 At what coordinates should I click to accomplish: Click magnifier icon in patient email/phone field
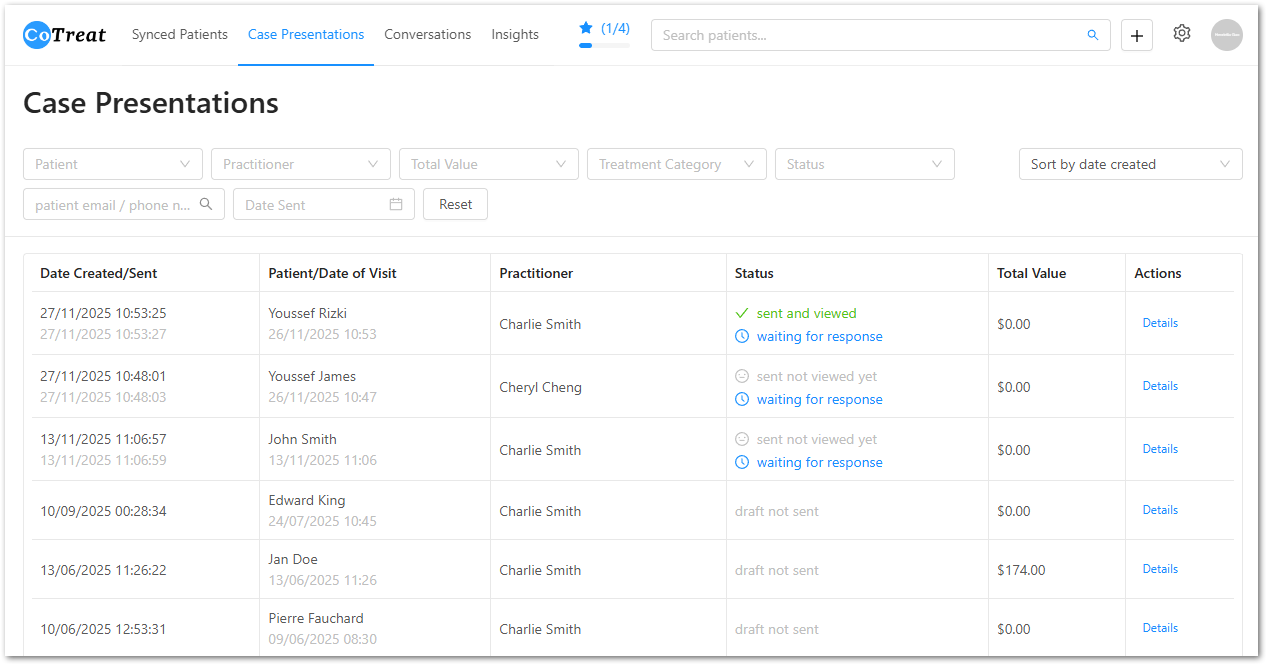coord(206,204)
